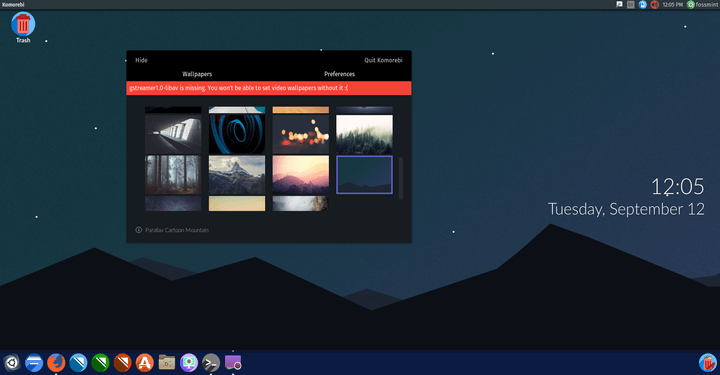Launch Firefox from the dock
Image resolution: width=720 pixels, height=375 pixels.
[56, 363]
